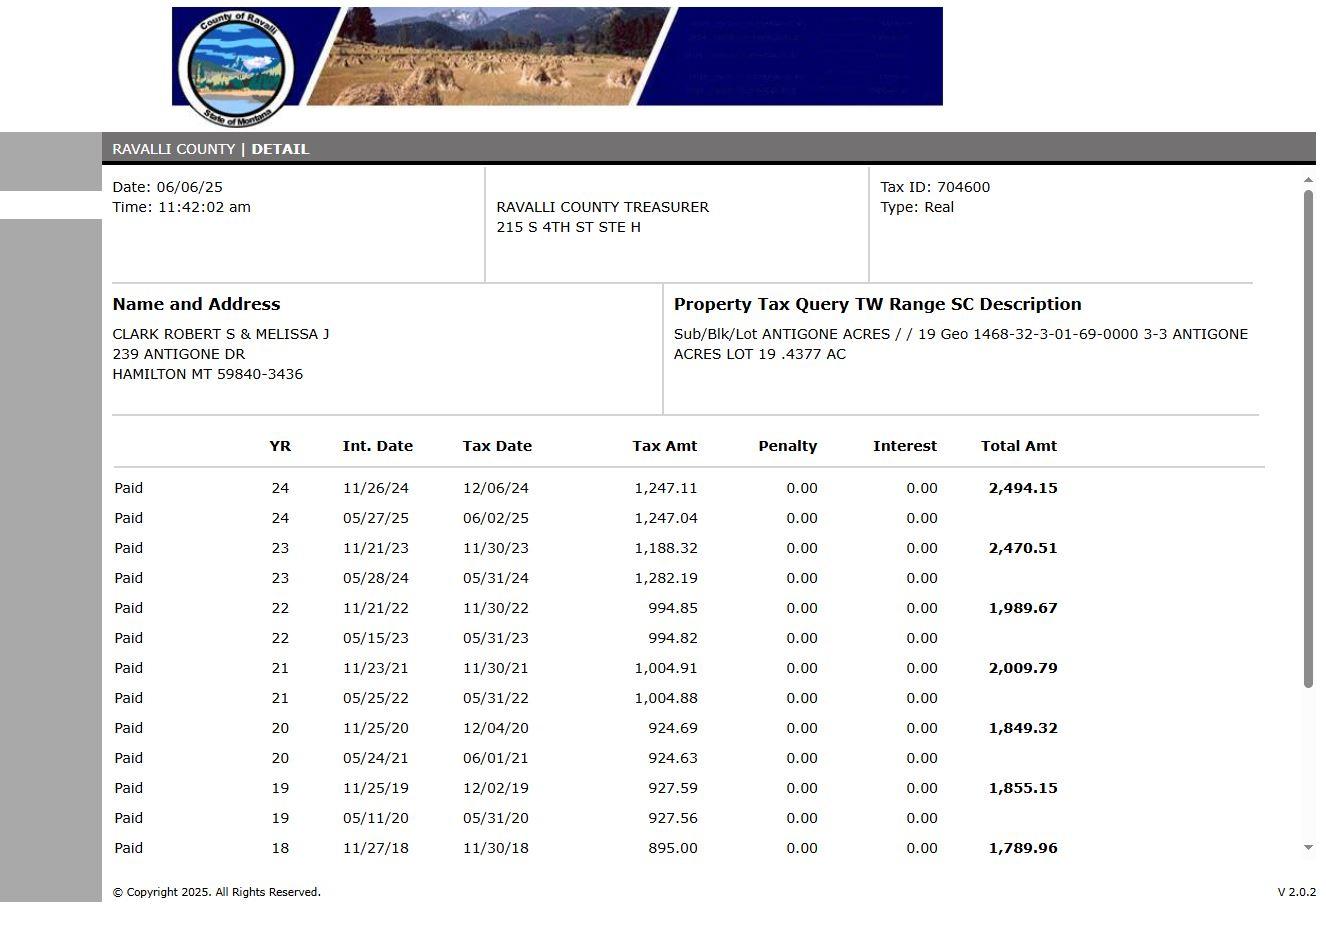The height and width of the screenshot is (948, 1326).
Task: Click the Tax Amt column header
Action: coord(664,446)
